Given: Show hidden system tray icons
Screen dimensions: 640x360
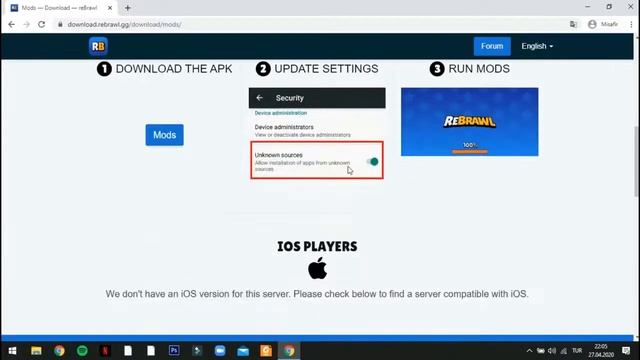Looking at the screenshot, I should [x=529, y=351].
